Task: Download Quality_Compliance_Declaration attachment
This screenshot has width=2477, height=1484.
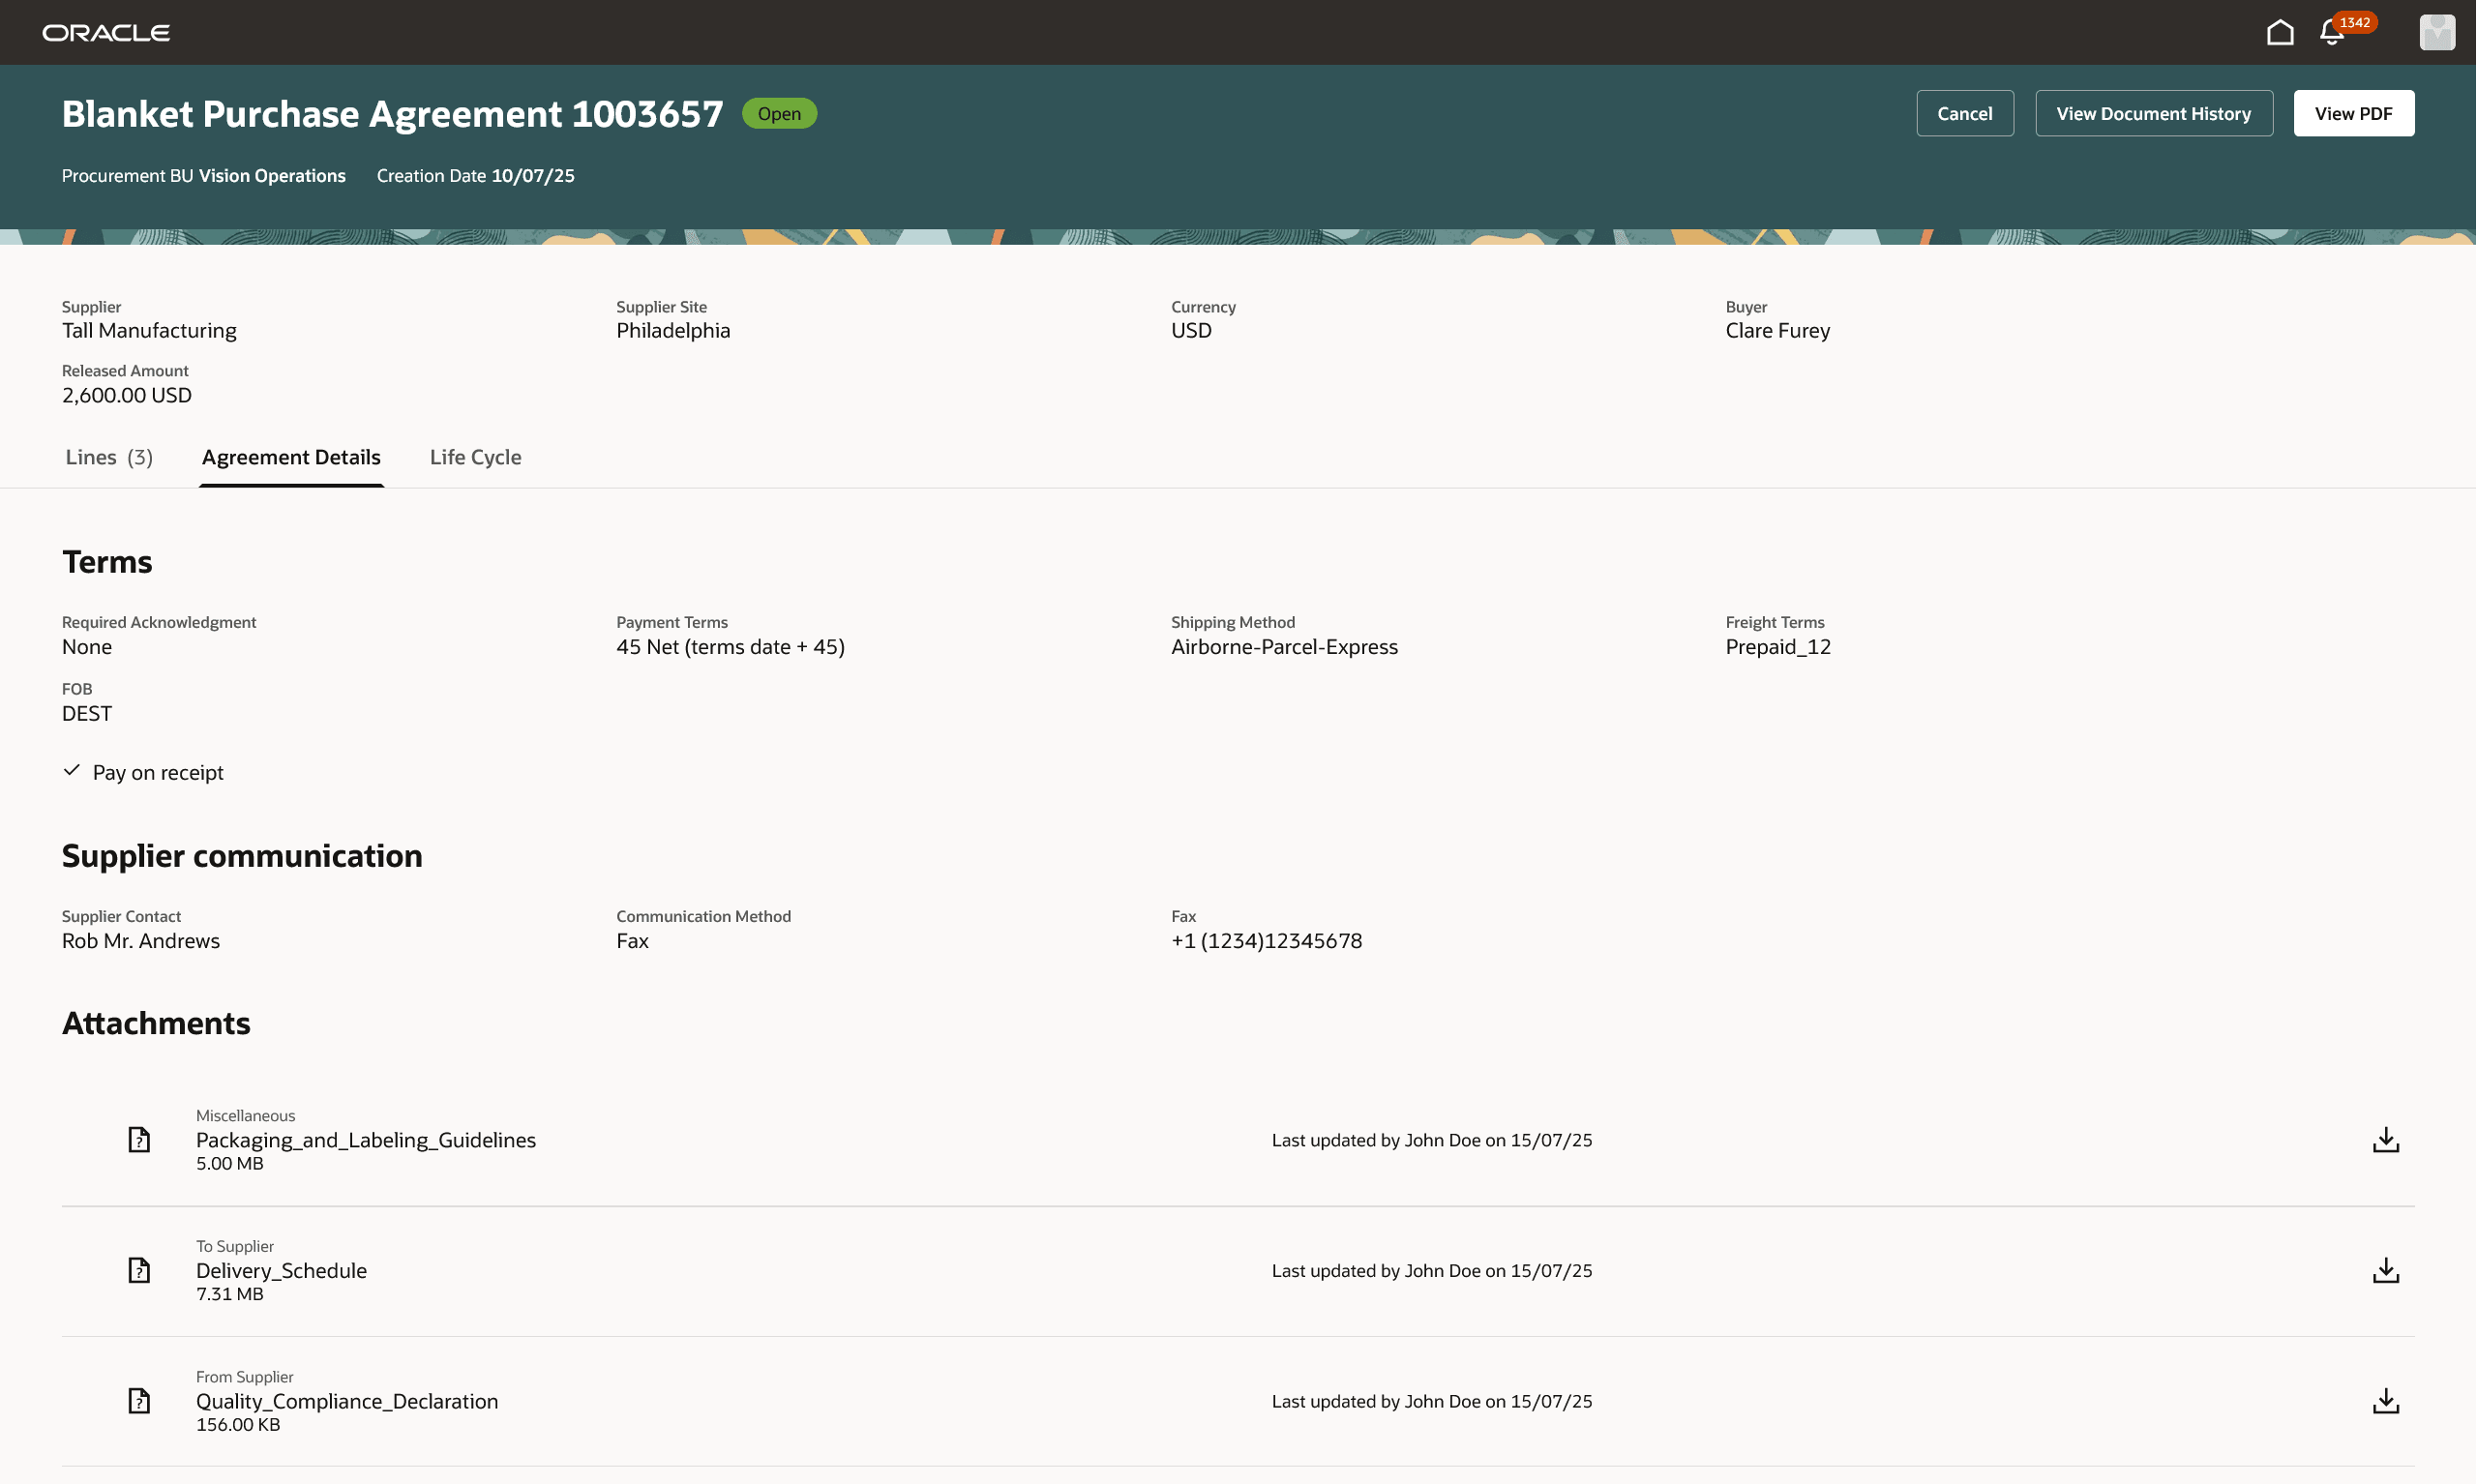Action: click(2385, 1401)
